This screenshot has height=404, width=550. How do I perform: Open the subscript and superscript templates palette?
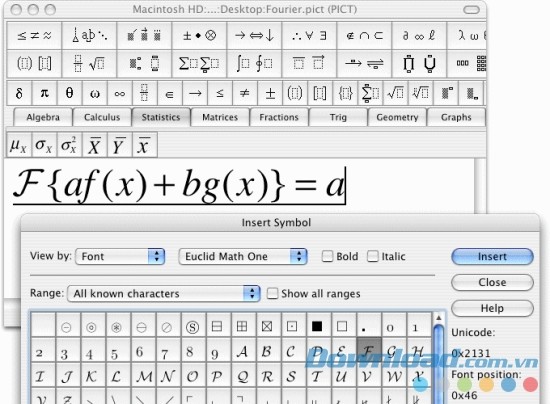point(144,63)
